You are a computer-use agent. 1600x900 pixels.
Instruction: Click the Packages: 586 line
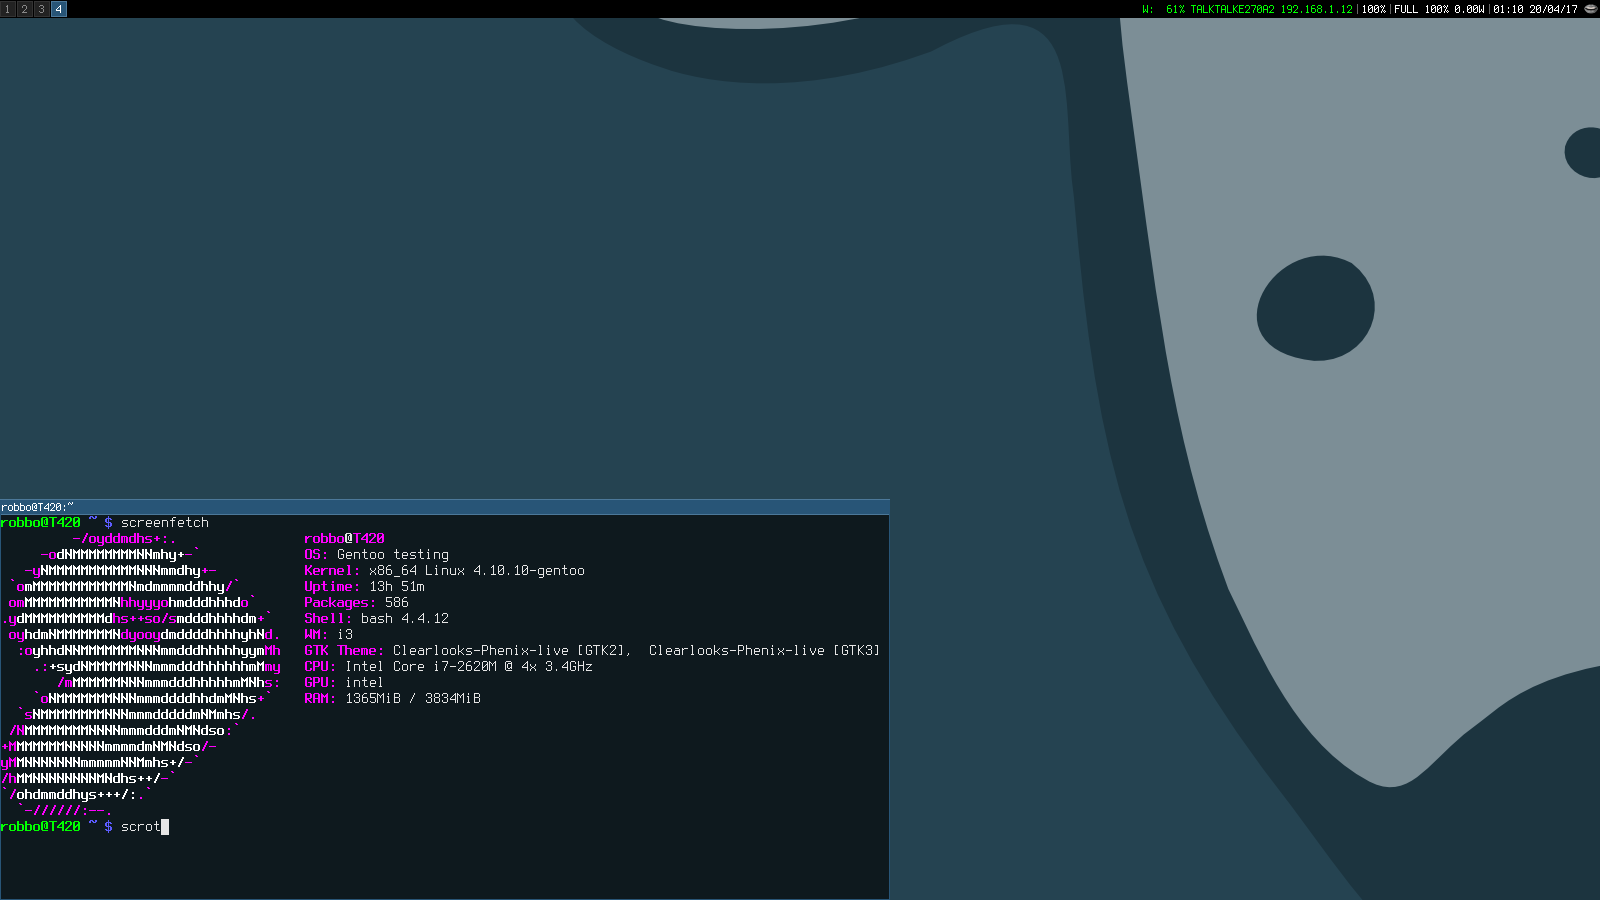tap(356, 603)
